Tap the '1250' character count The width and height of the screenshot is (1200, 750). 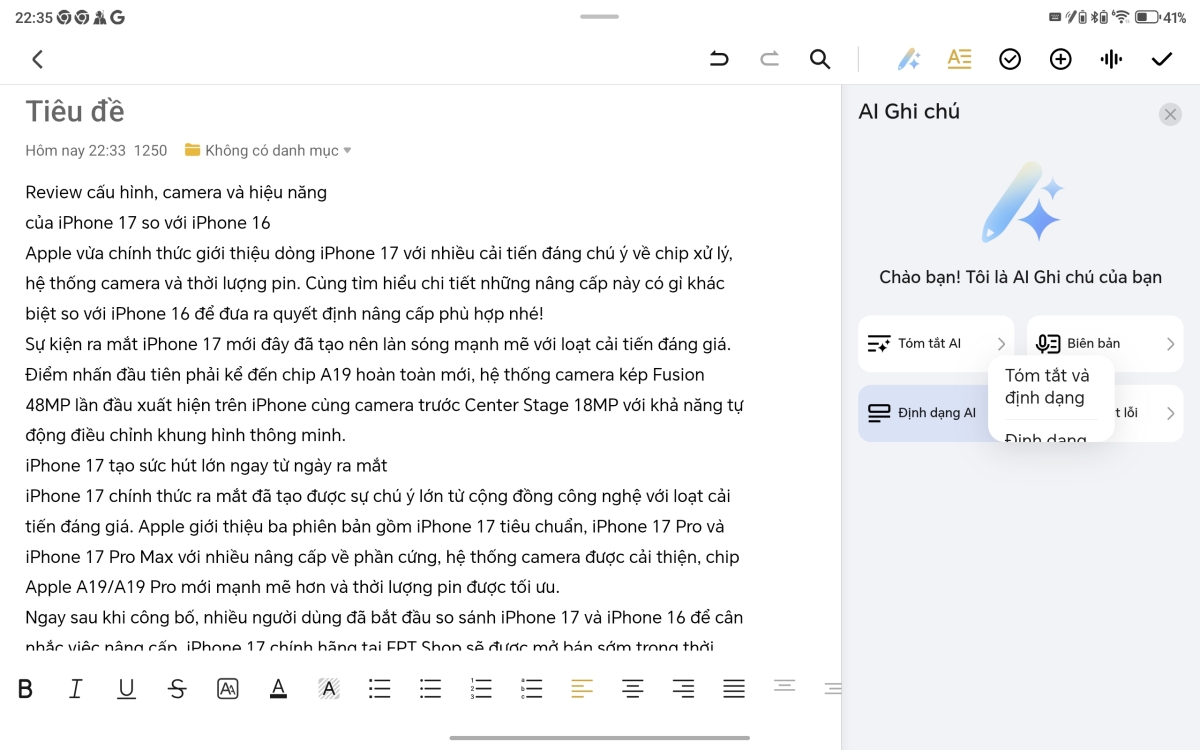pos(150,151)
